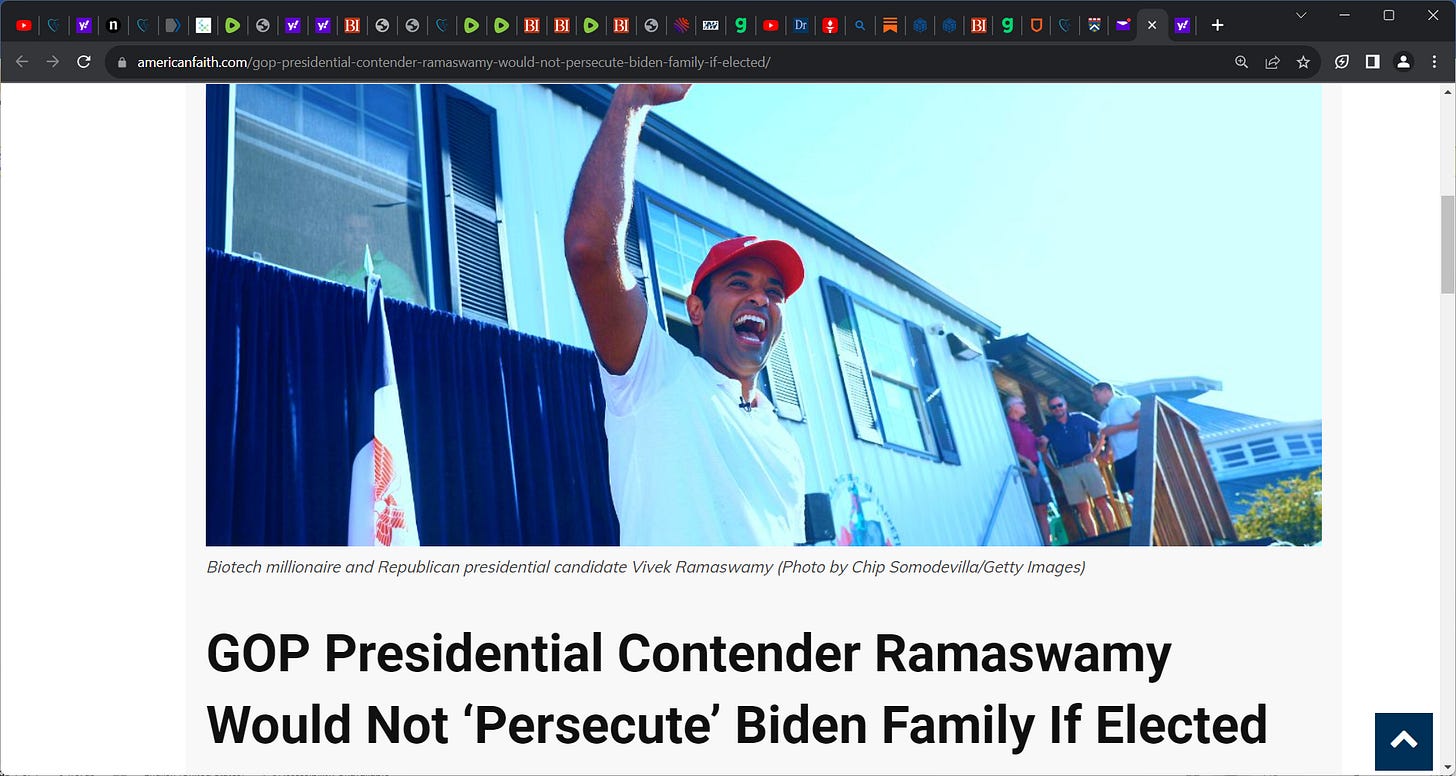
Task: Open a new tab with the plus button
Action: click(1217, 25)
